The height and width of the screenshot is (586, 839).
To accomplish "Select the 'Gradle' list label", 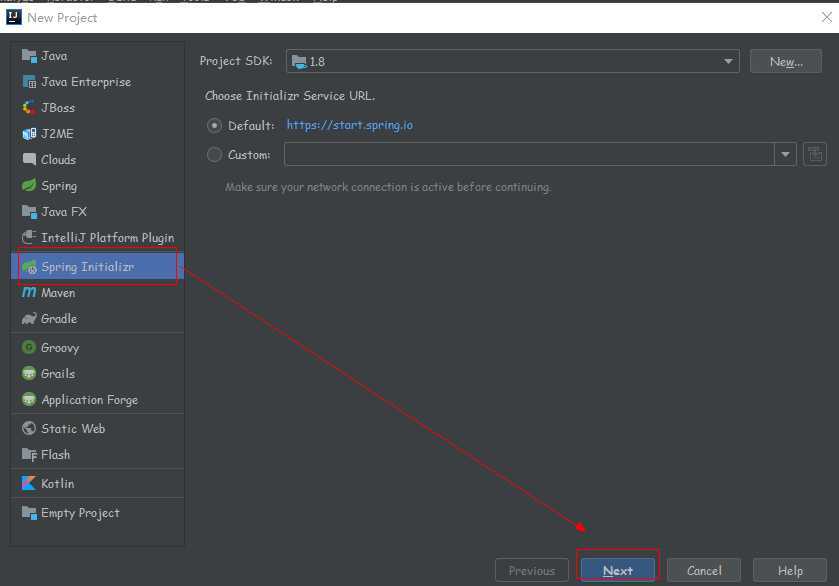I will (59, 318).
